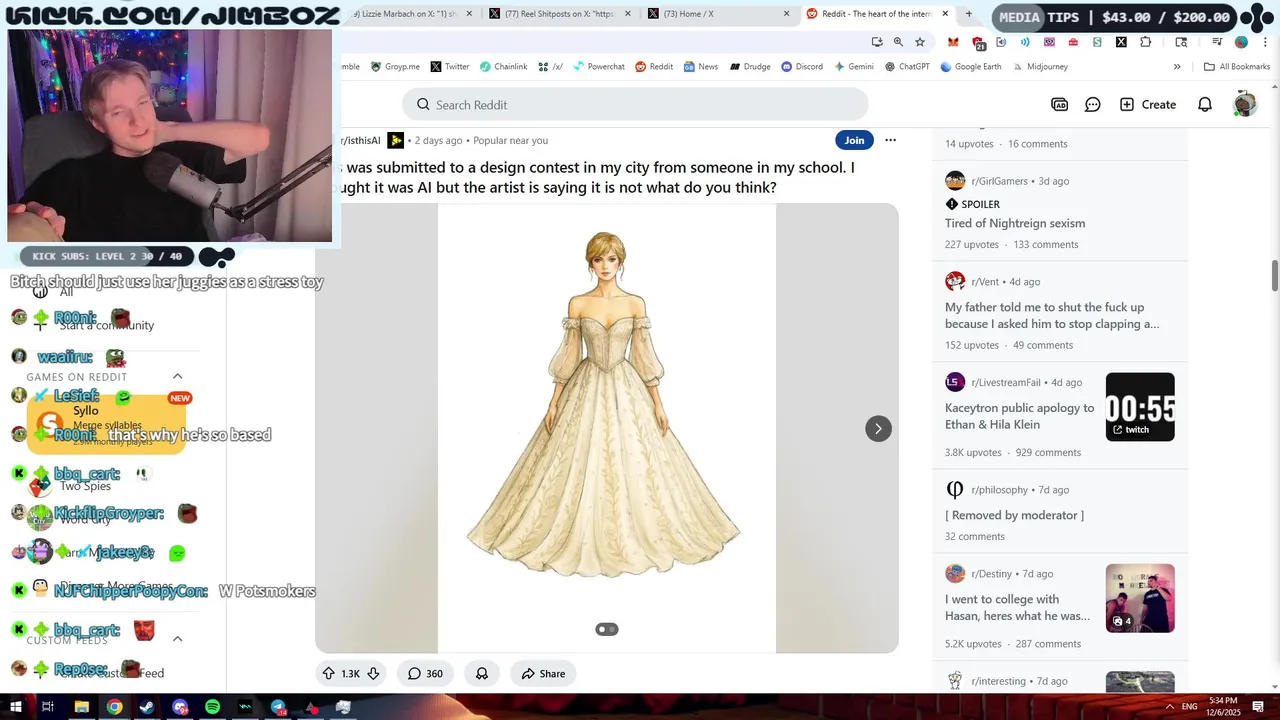Image resolution: width=1280 pixels, height=720 pixels.
Task: Open Chrome three-dot menu
Action: pyautogui.click(x=1265, y=42)
